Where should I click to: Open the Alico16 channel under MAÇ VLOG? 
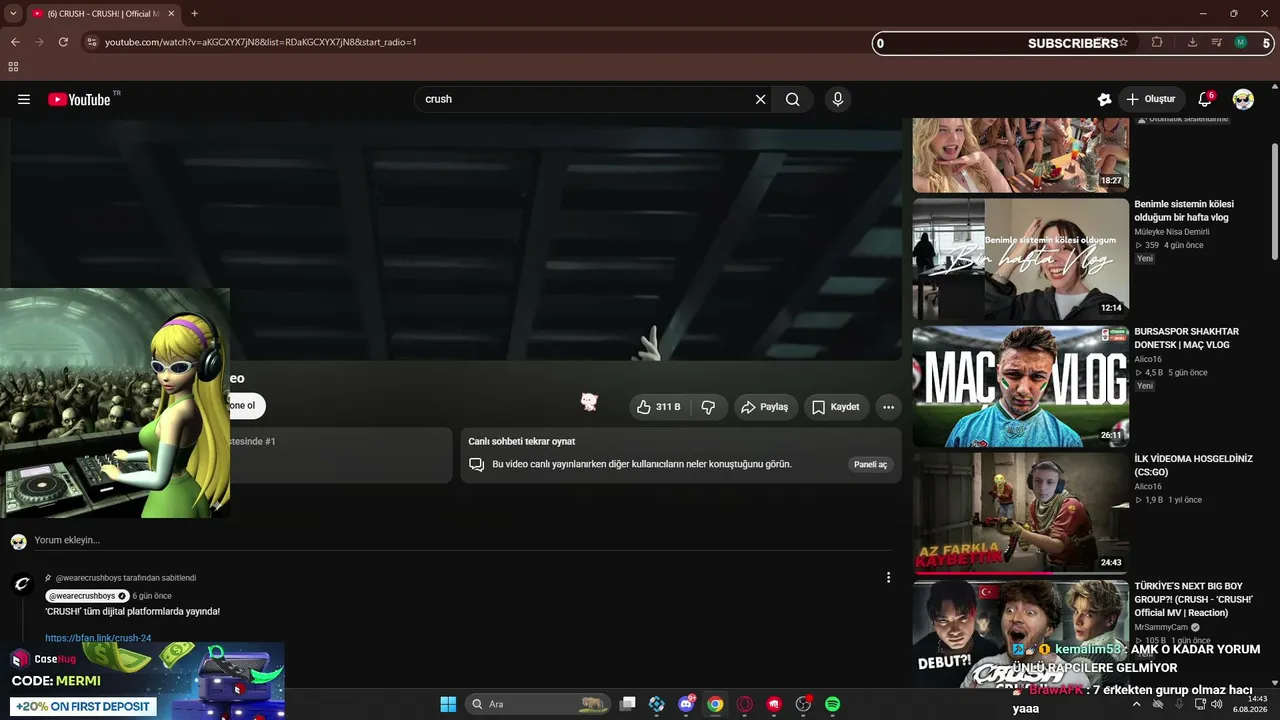tap(1148, 359)
